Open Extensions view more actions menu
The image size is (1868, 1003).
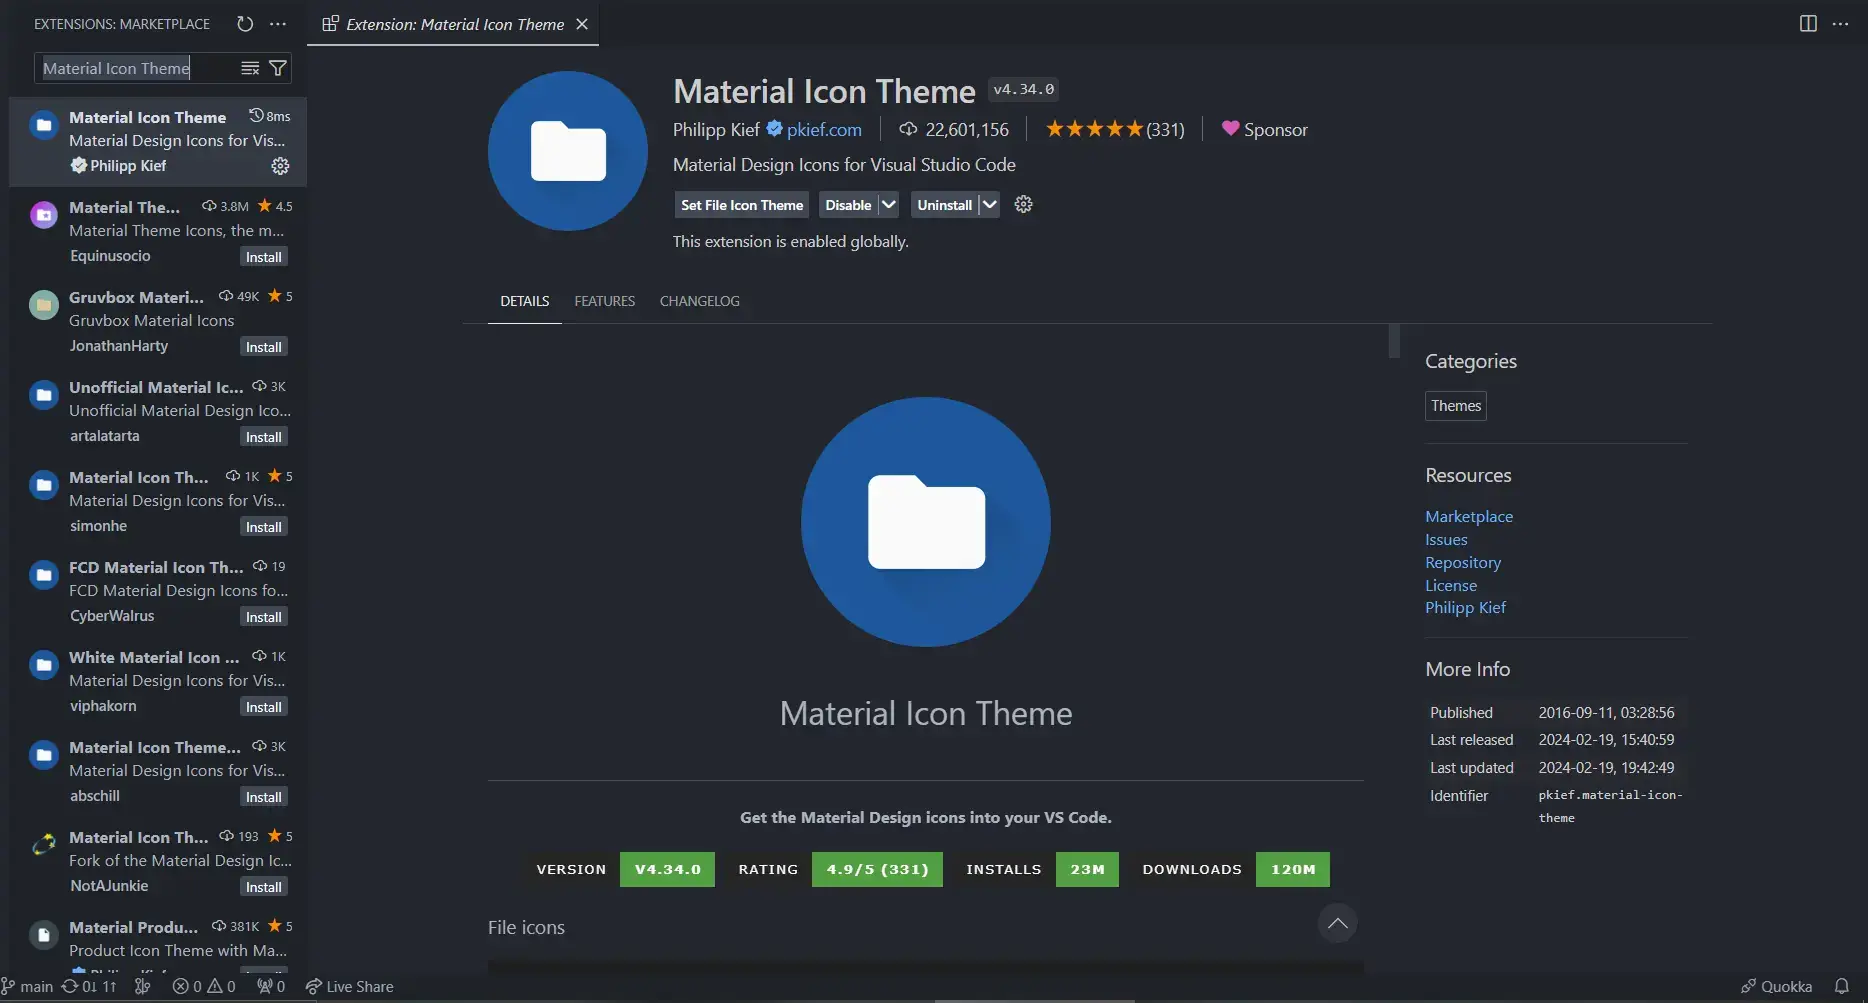pos(278,24)
